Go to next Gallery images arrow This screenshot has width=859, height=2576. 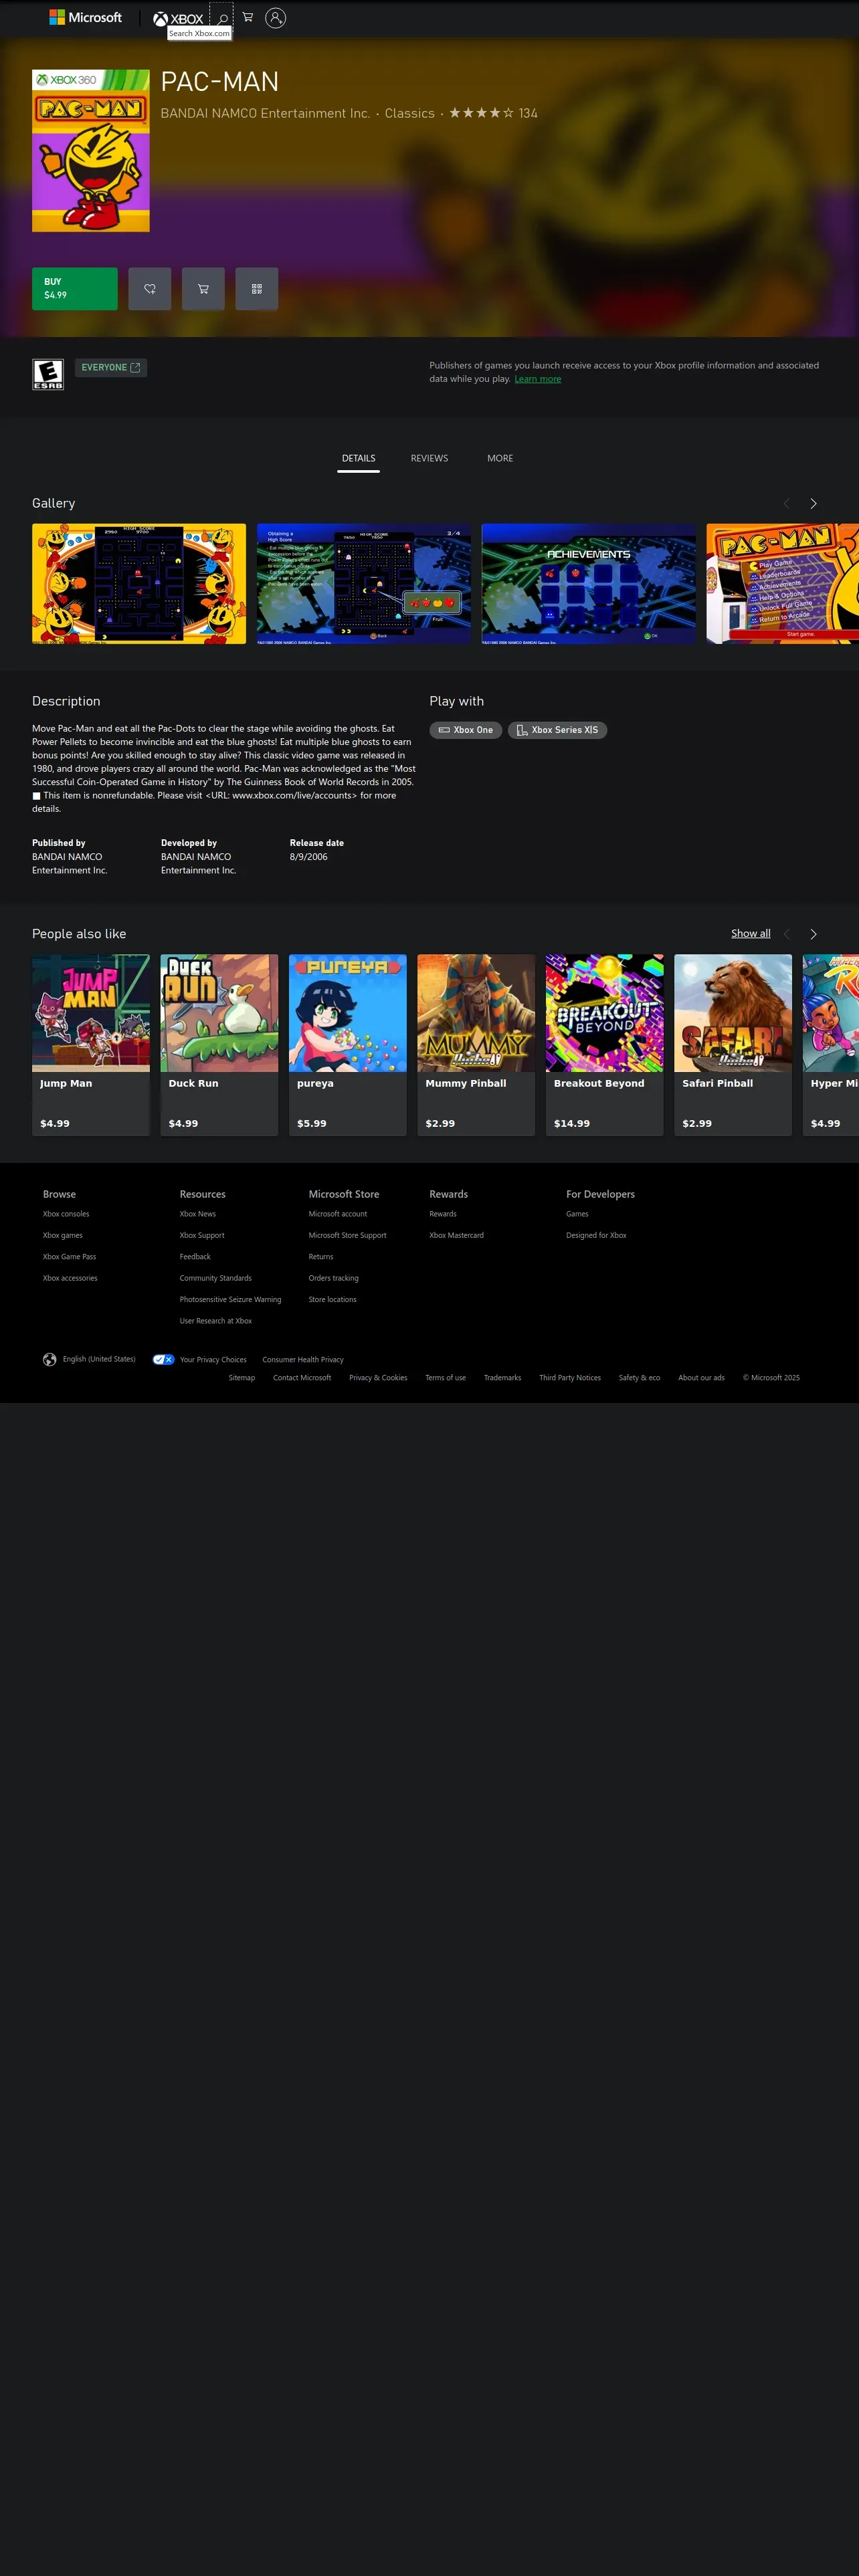click(813, 503)
